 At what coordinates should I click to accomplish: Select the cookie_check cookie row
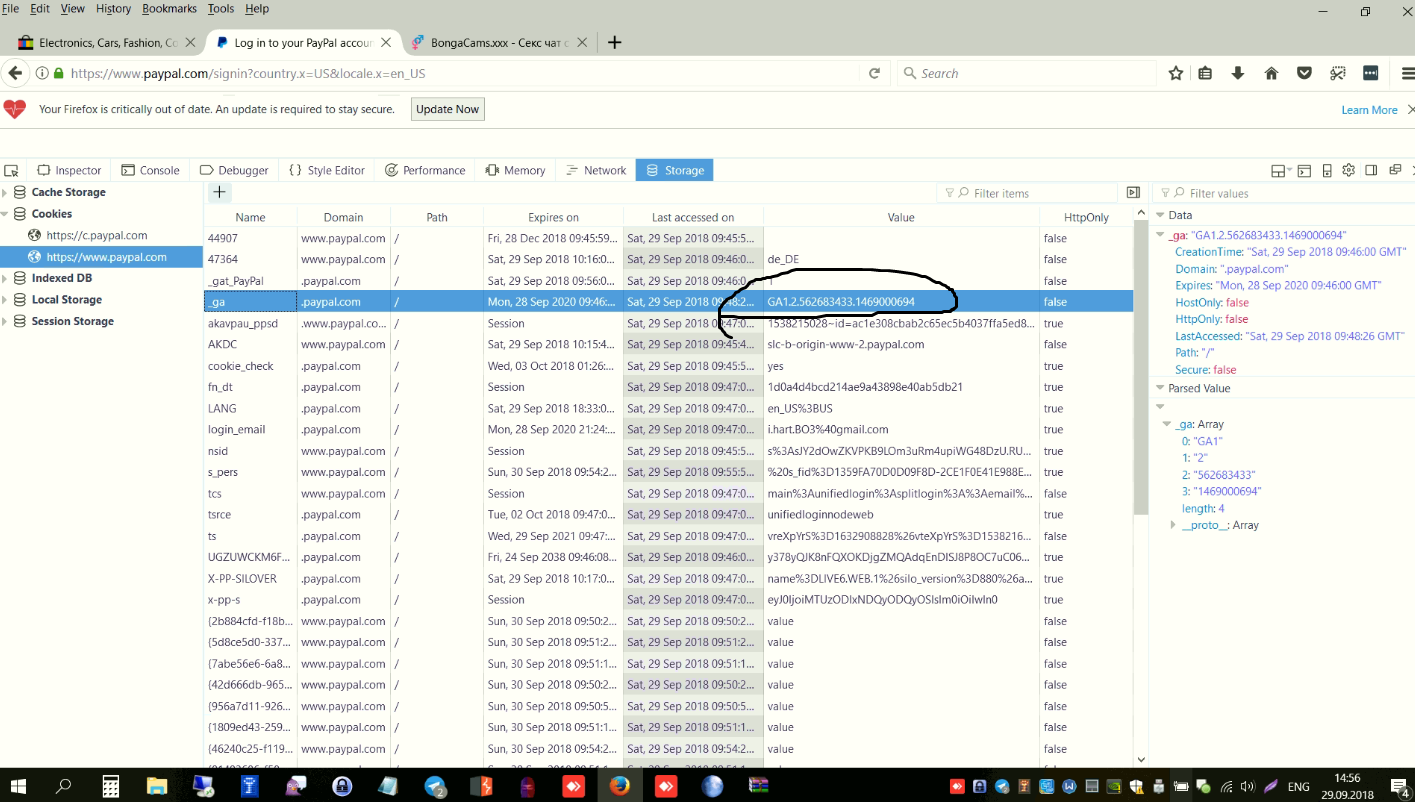(668, 366)
